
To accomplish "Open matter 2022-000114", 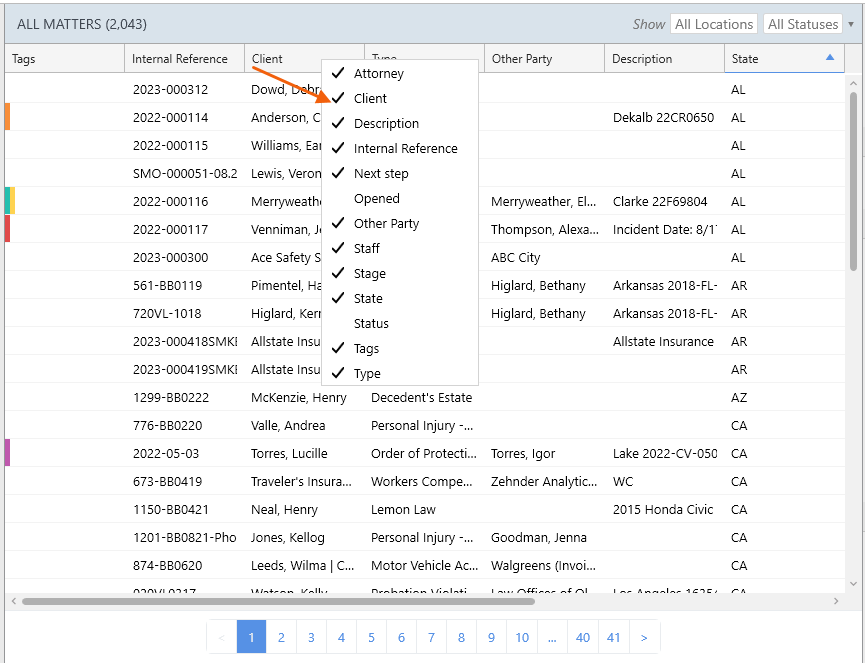I will [170, 117].
